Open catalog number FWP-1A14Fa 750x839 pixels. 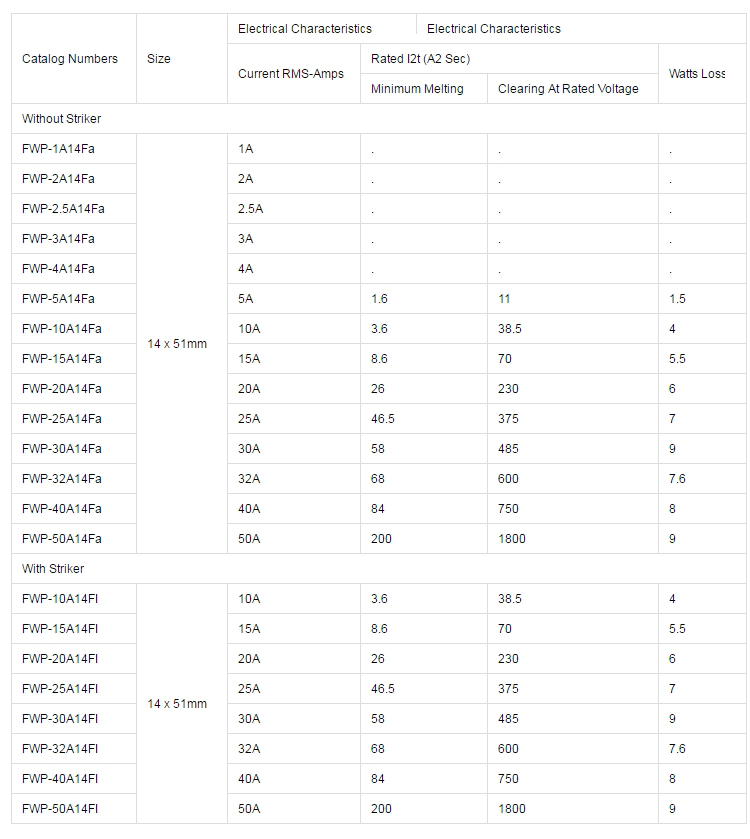(x=59, y=149)
